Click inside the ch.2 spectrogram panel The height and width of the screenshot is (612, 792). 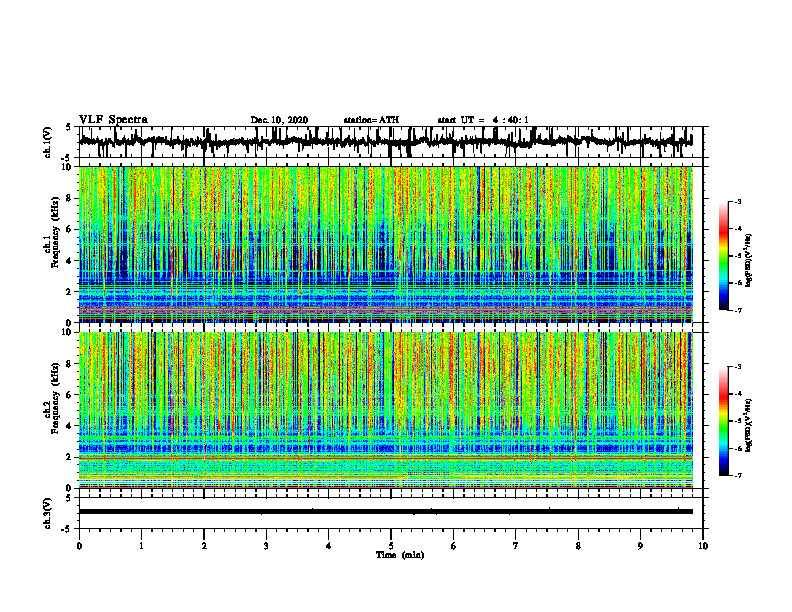click(x=386, y=410)
